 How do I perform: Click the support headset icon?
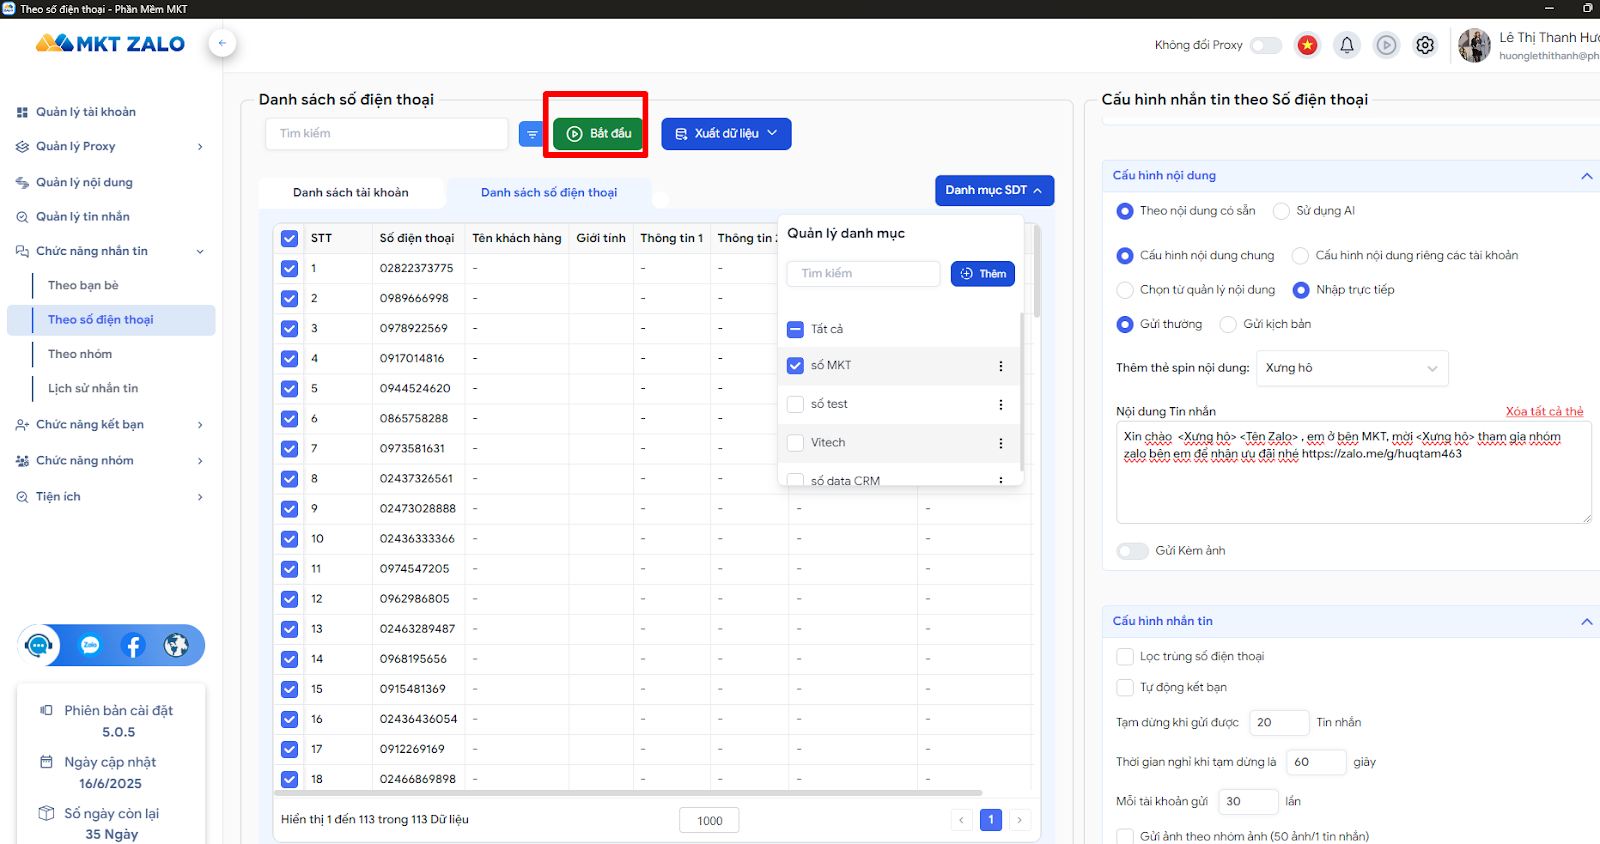point(39,645)
